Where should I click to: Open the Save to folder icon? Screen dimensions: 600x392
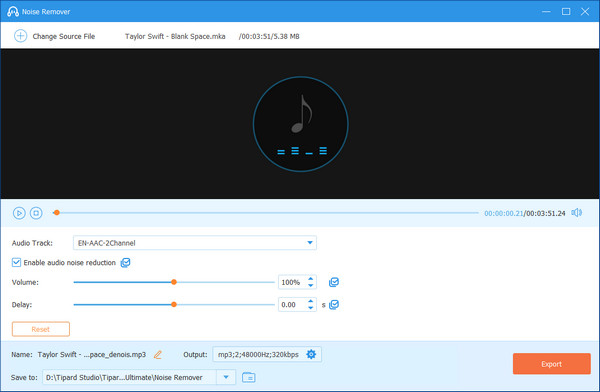tap(249, 377)
